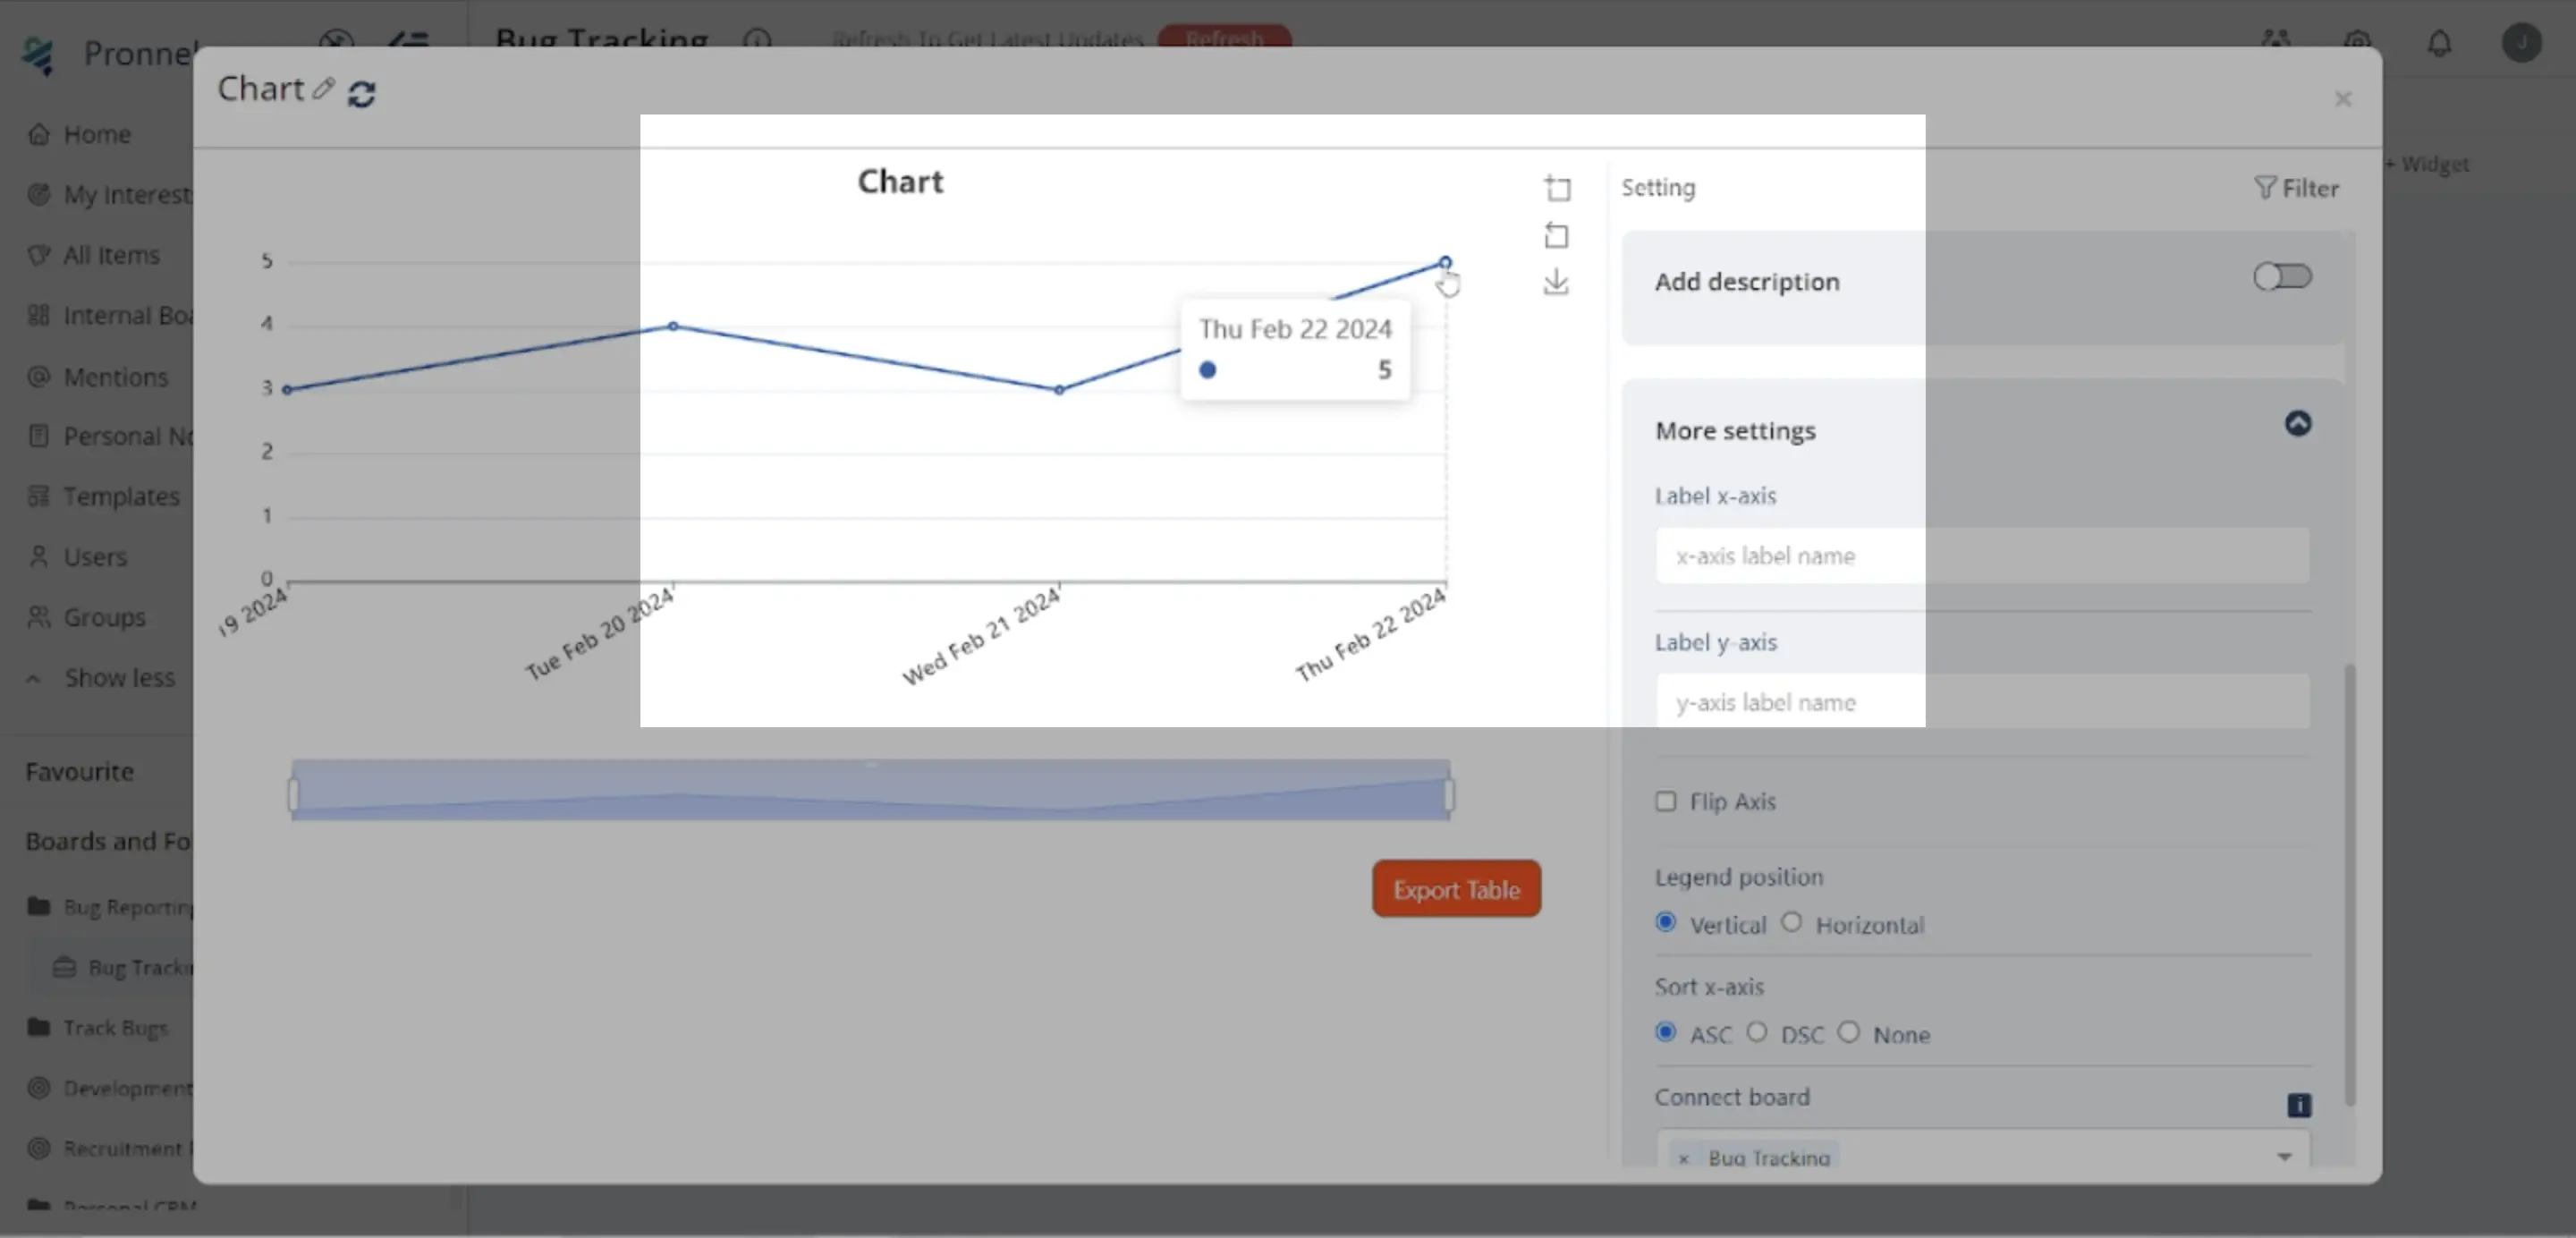Open Groups in the sidebar

(104, 617)
